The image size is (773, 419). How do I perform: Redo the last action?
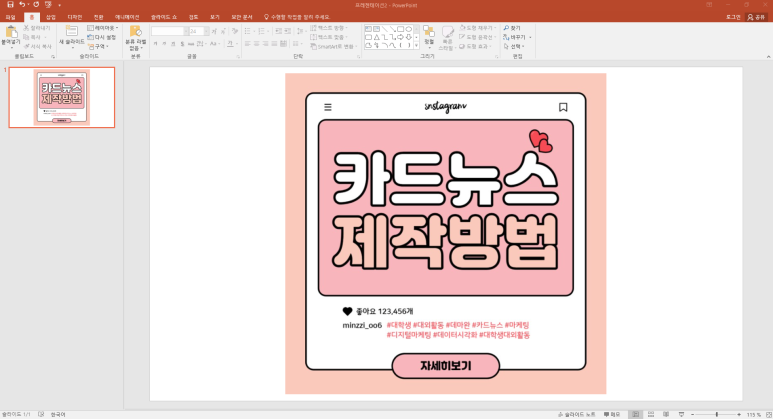[36, 4]
